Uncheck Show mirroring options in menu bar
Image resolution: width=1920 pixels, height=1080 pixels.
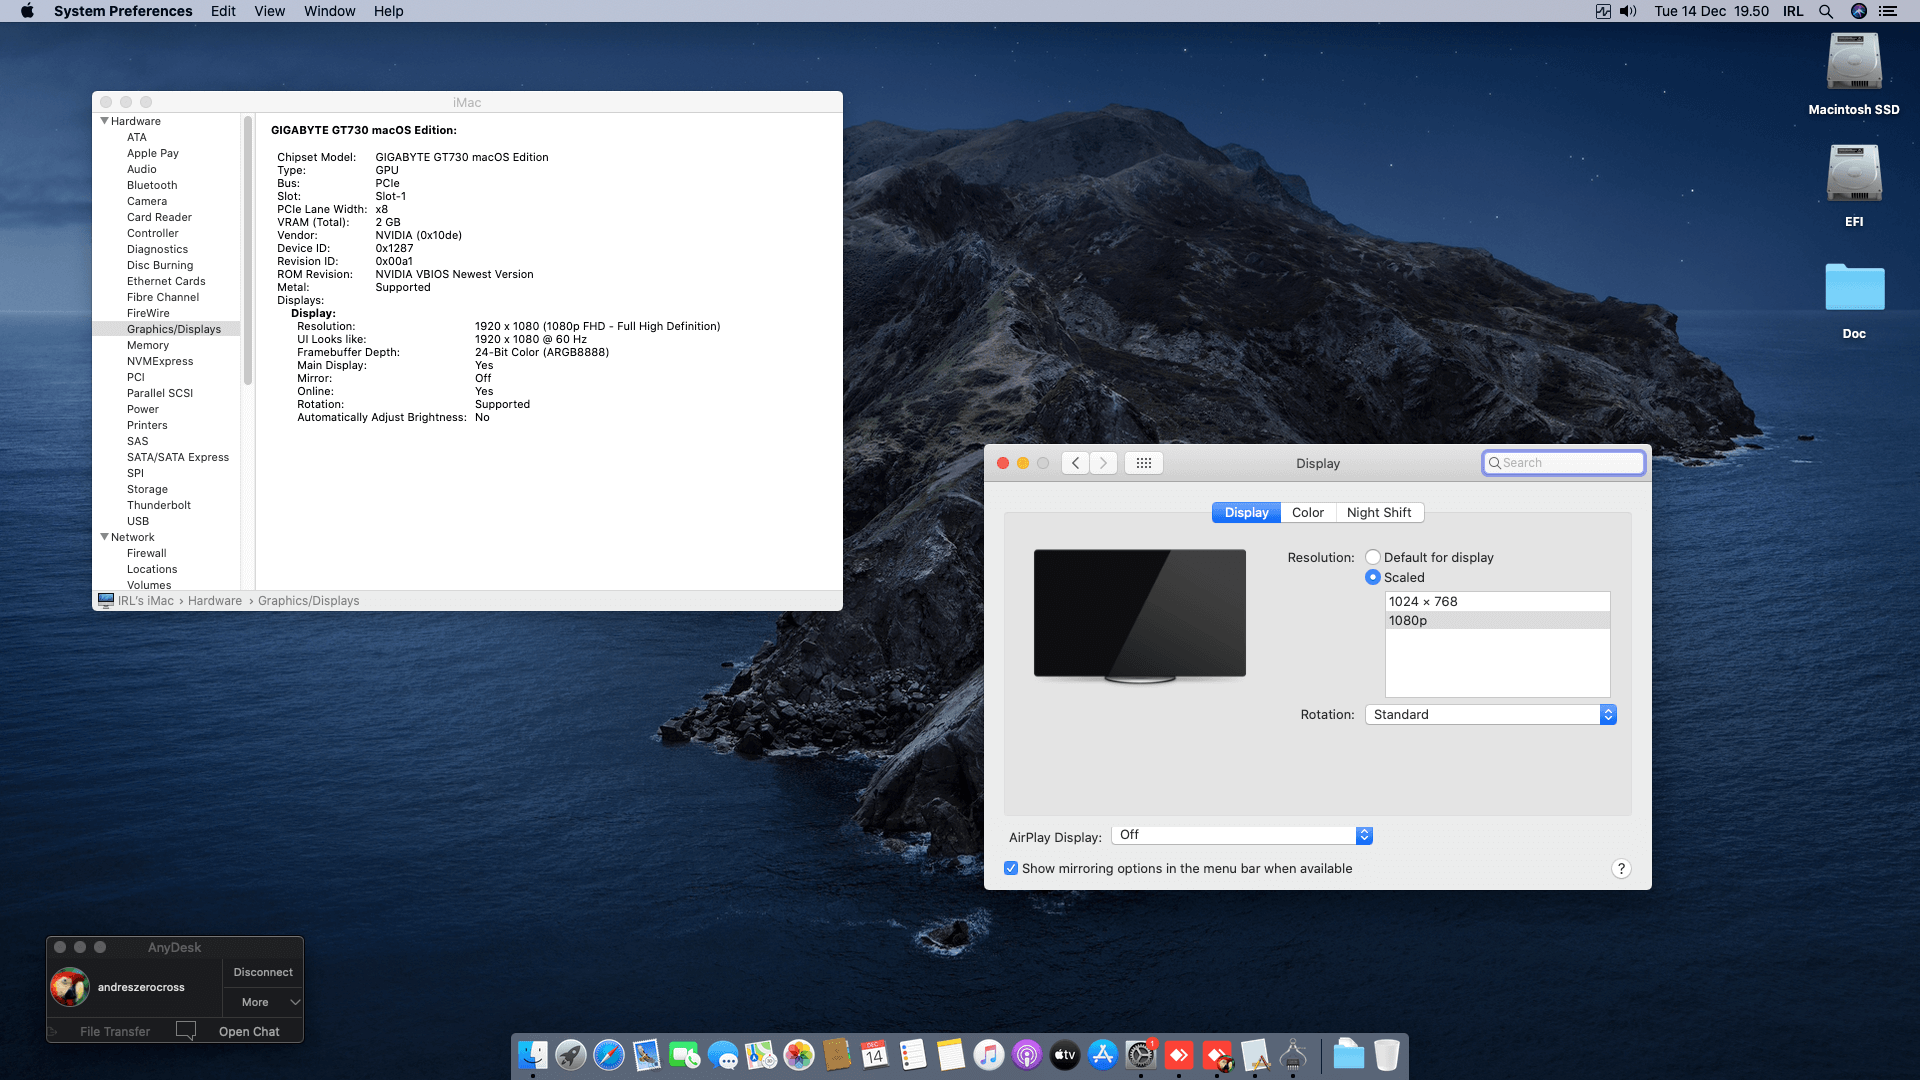click(1011, 868)
